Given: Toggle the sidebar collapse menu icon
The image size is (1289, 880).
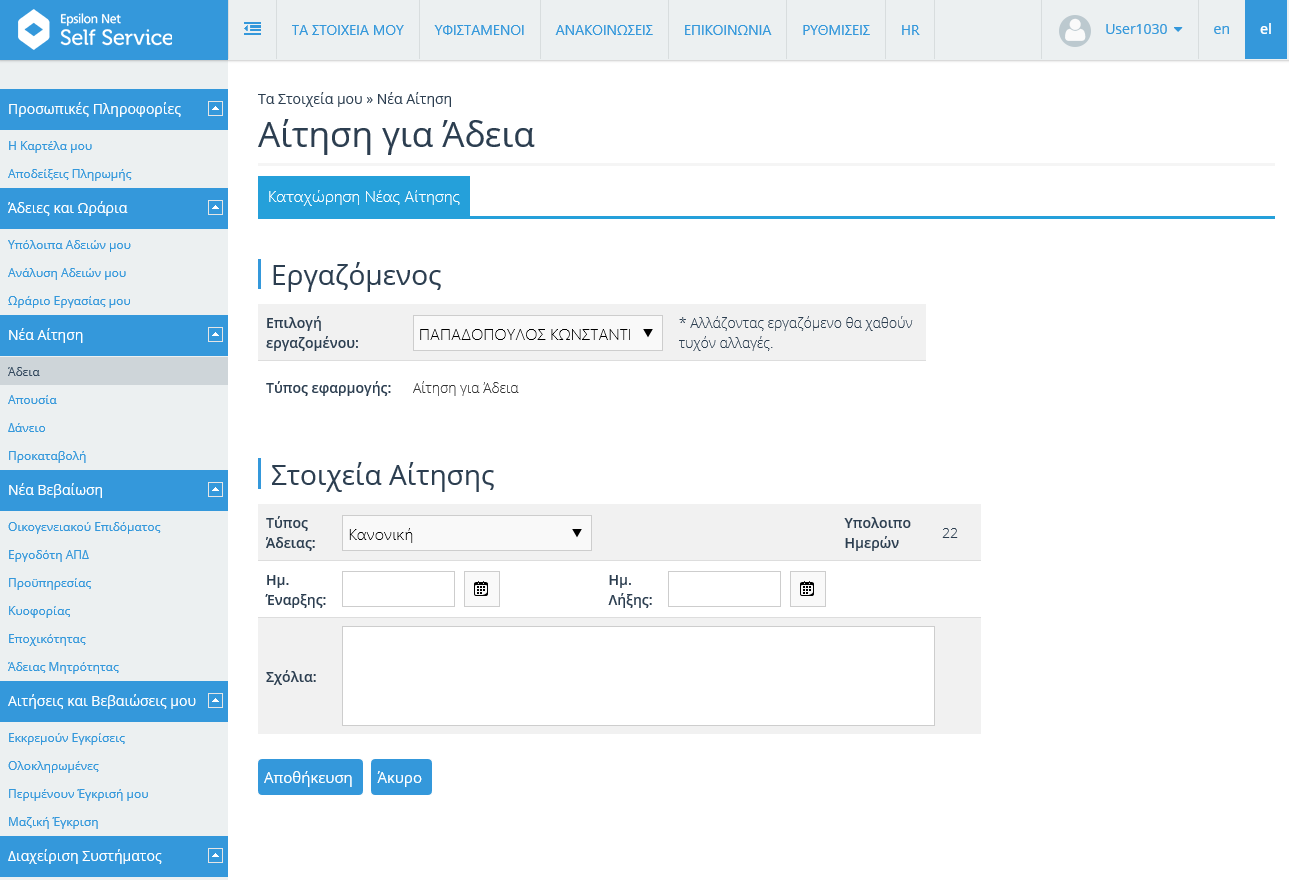Looking at the screenshot, I should click(x=253, y=29).
